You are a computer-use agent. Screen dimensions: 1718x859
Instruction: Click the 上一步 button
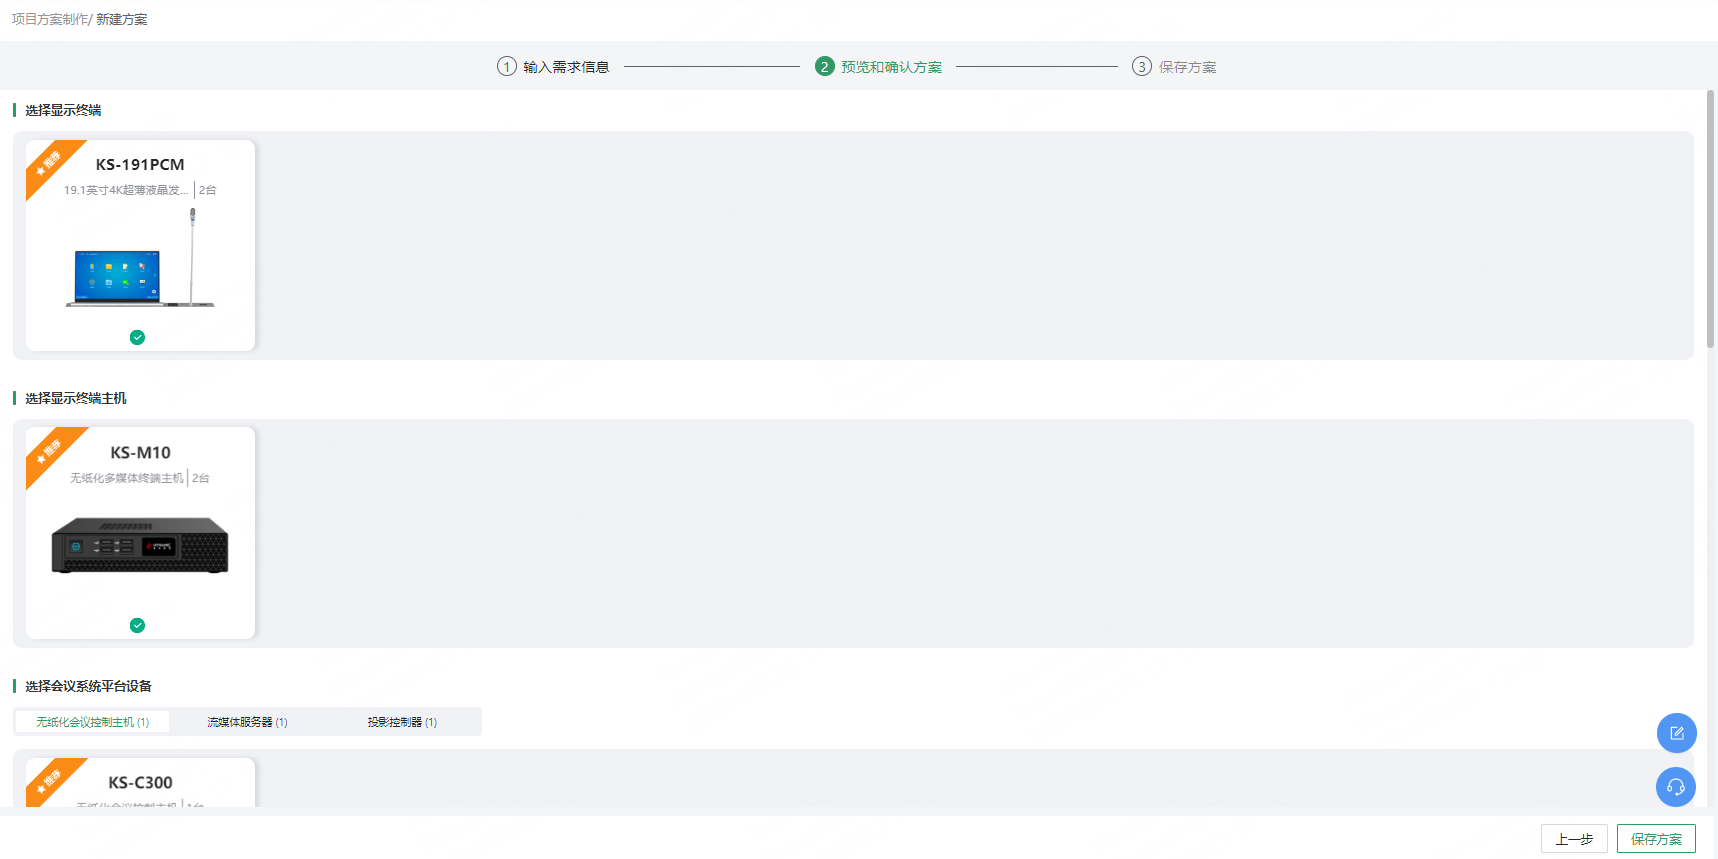coord(1574,839)
